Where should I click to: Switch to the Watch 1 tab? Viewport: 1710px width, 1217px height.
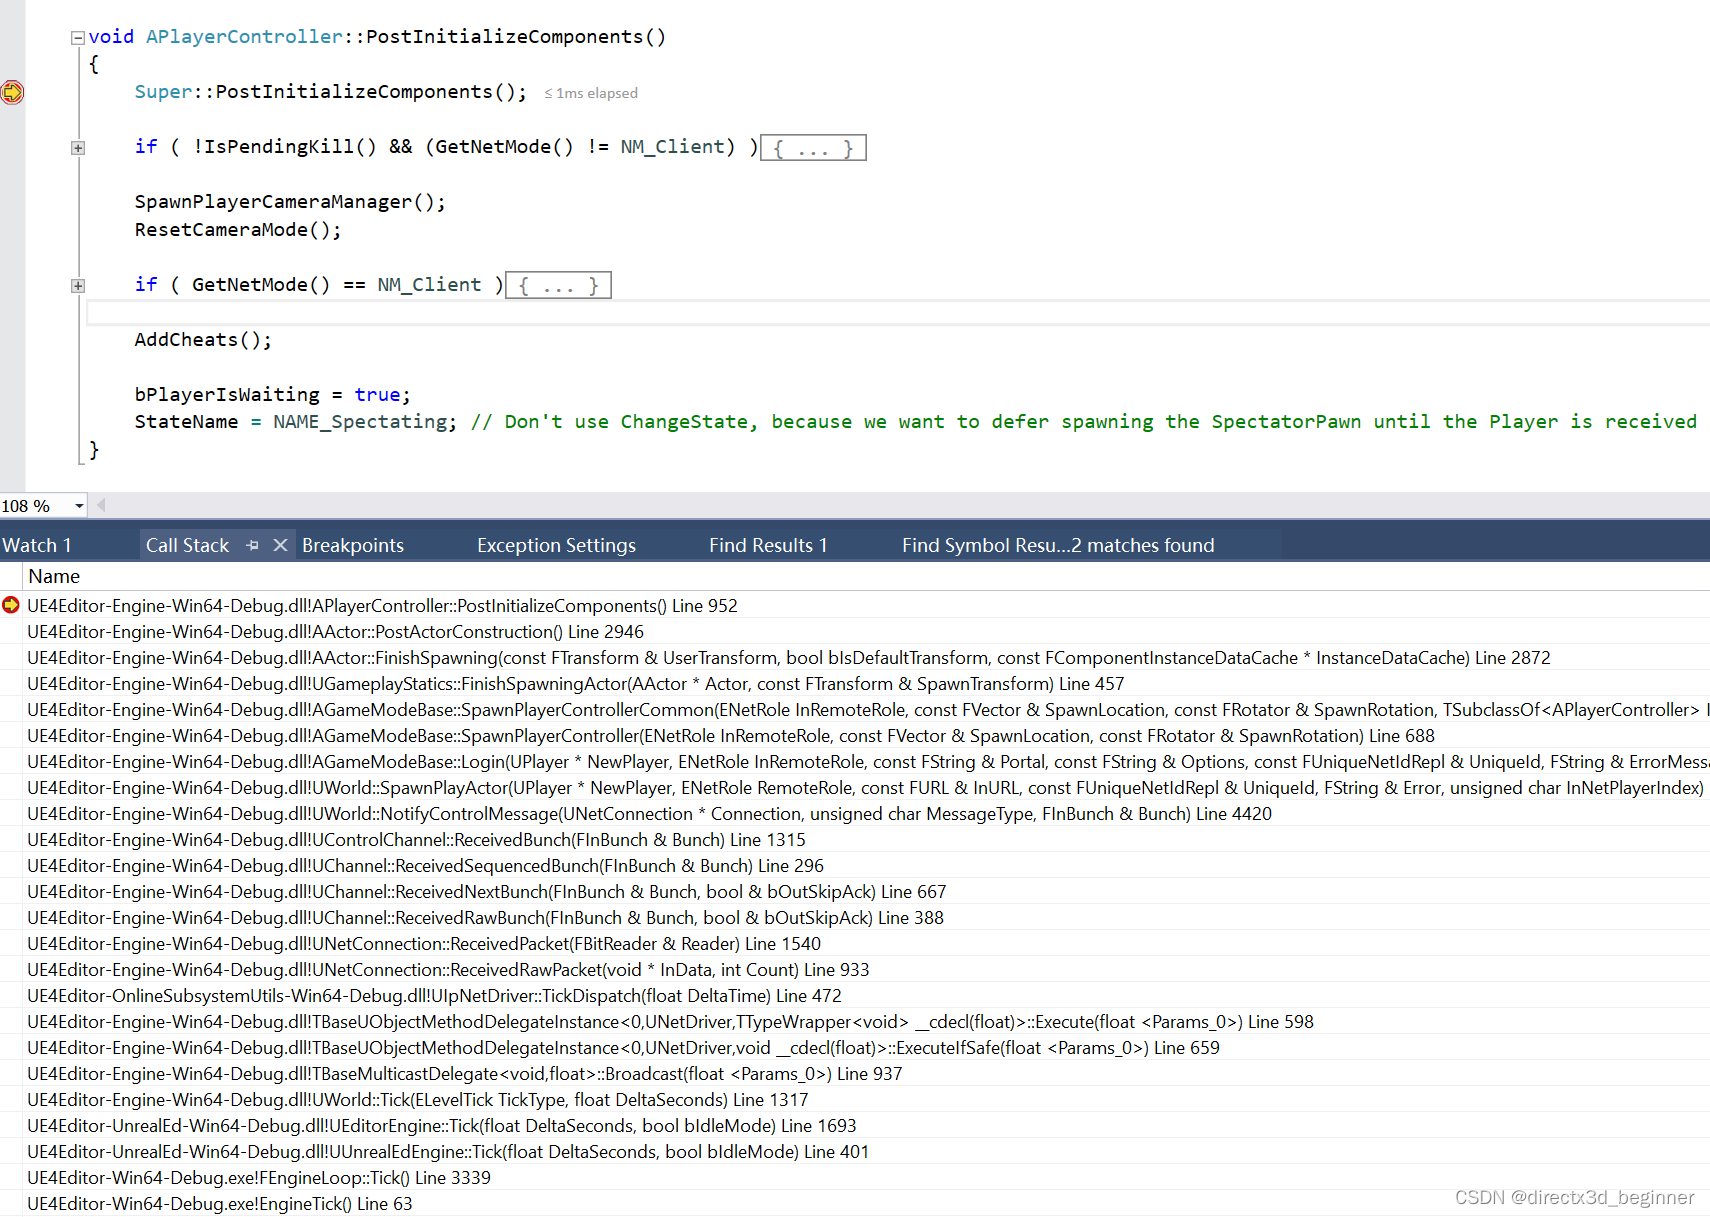tap(37, 545)
